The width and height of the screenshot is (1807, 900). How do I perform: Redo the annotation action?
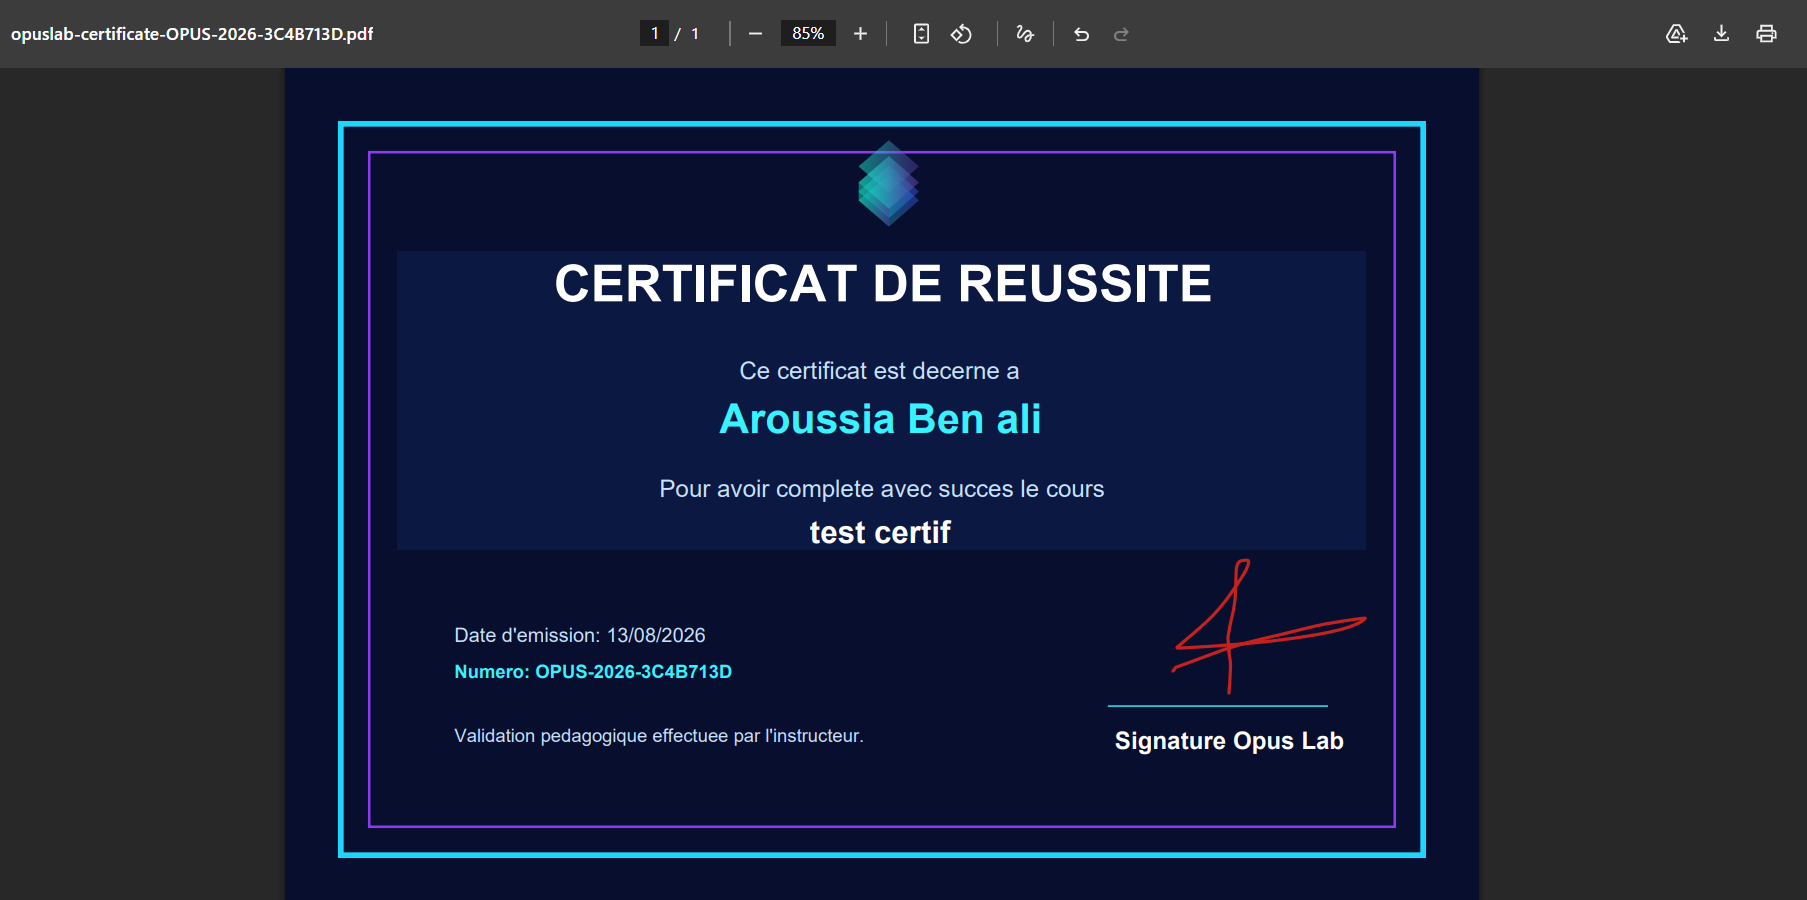pyautogui.click(x=1121, y=34)
